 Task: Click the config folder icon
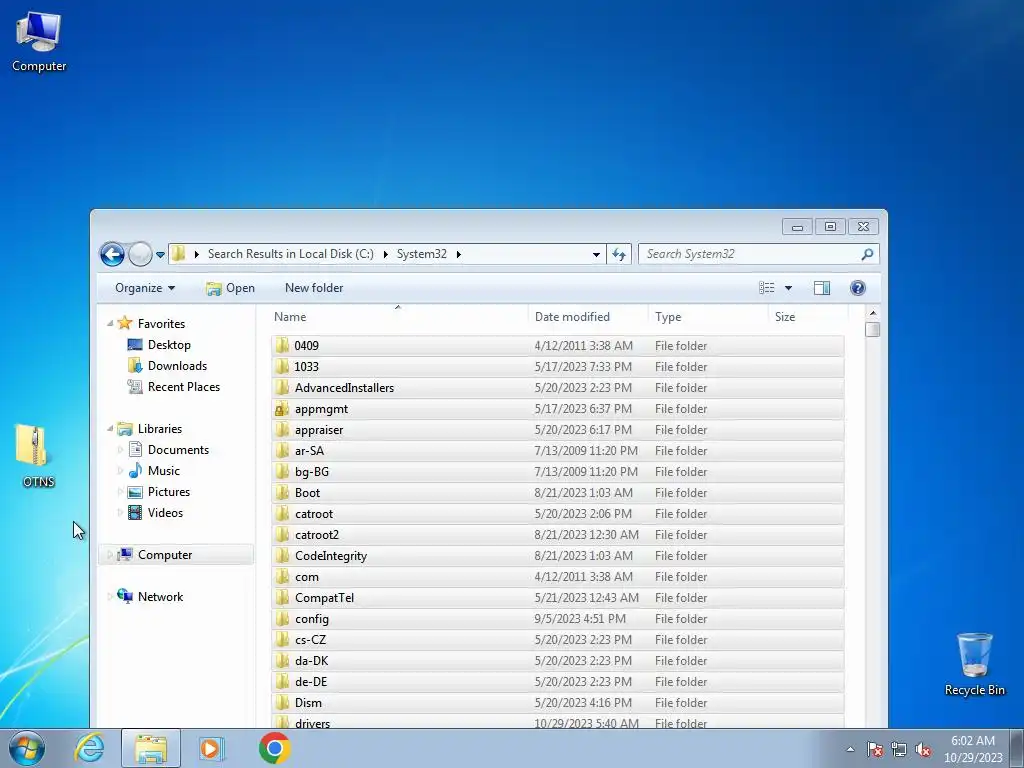[x=282, y=618]
